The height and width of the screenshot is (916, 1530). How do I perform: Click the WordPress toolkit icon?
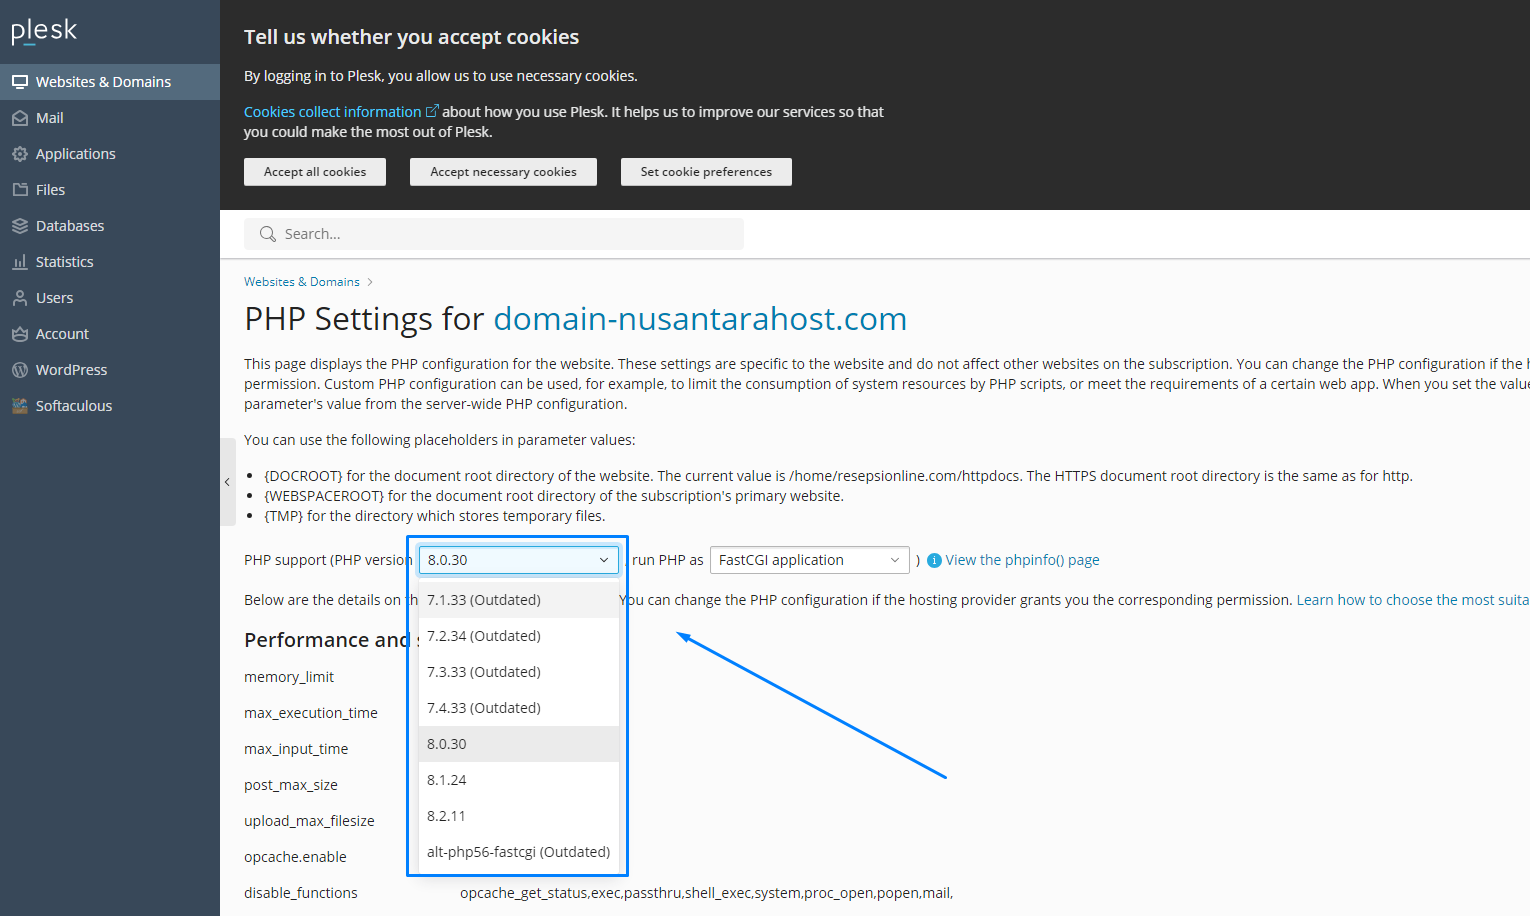[19, 369]
